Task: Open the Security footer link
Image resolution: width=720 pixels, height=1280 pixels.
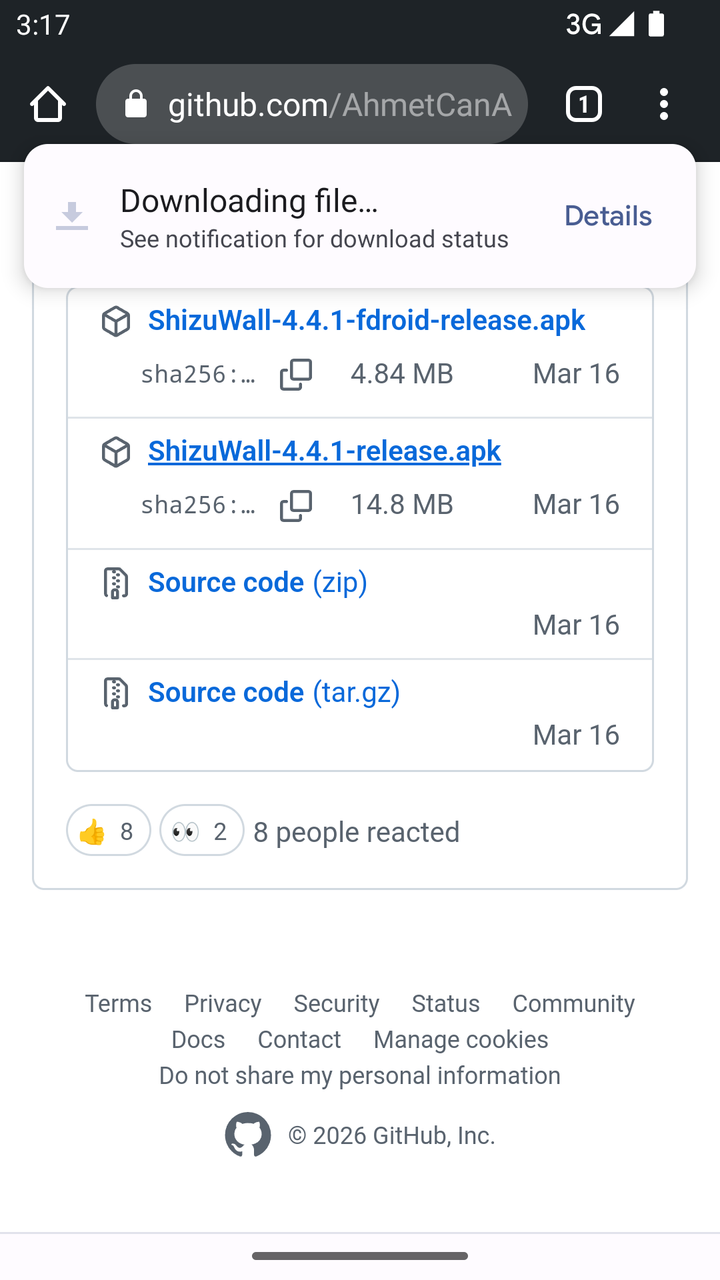Action: click(336, 1003)
